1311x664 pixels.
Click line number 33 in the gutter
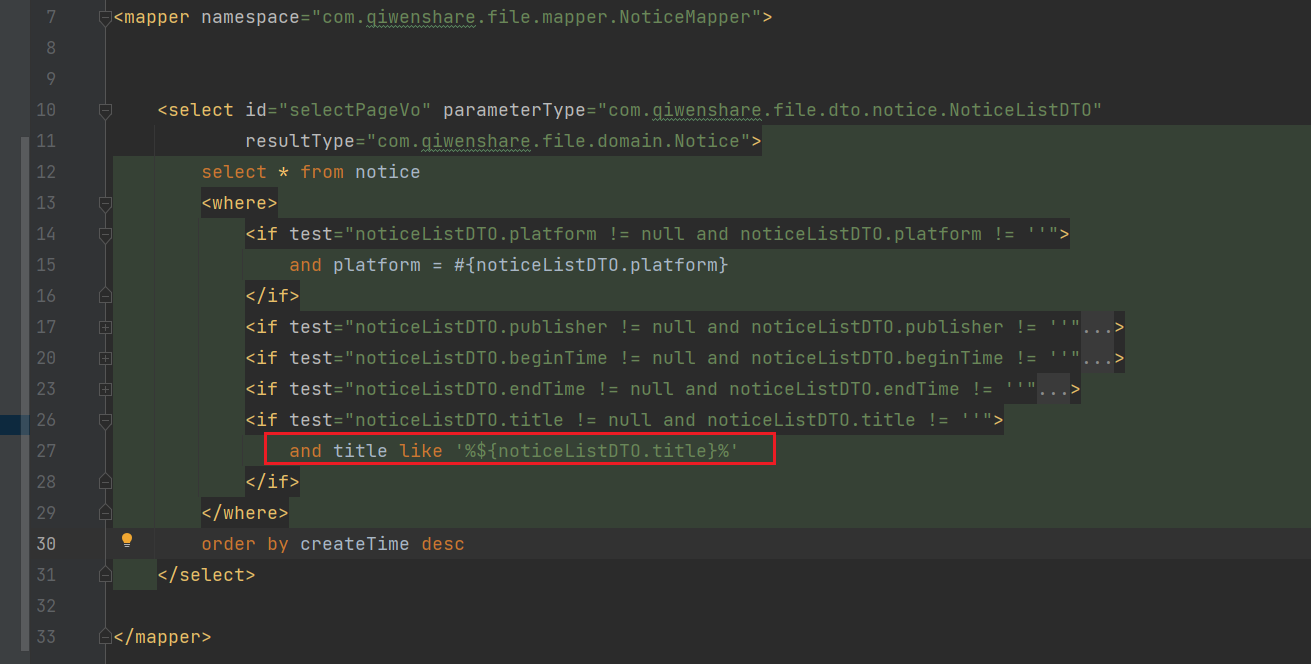[x=46, y=637]
